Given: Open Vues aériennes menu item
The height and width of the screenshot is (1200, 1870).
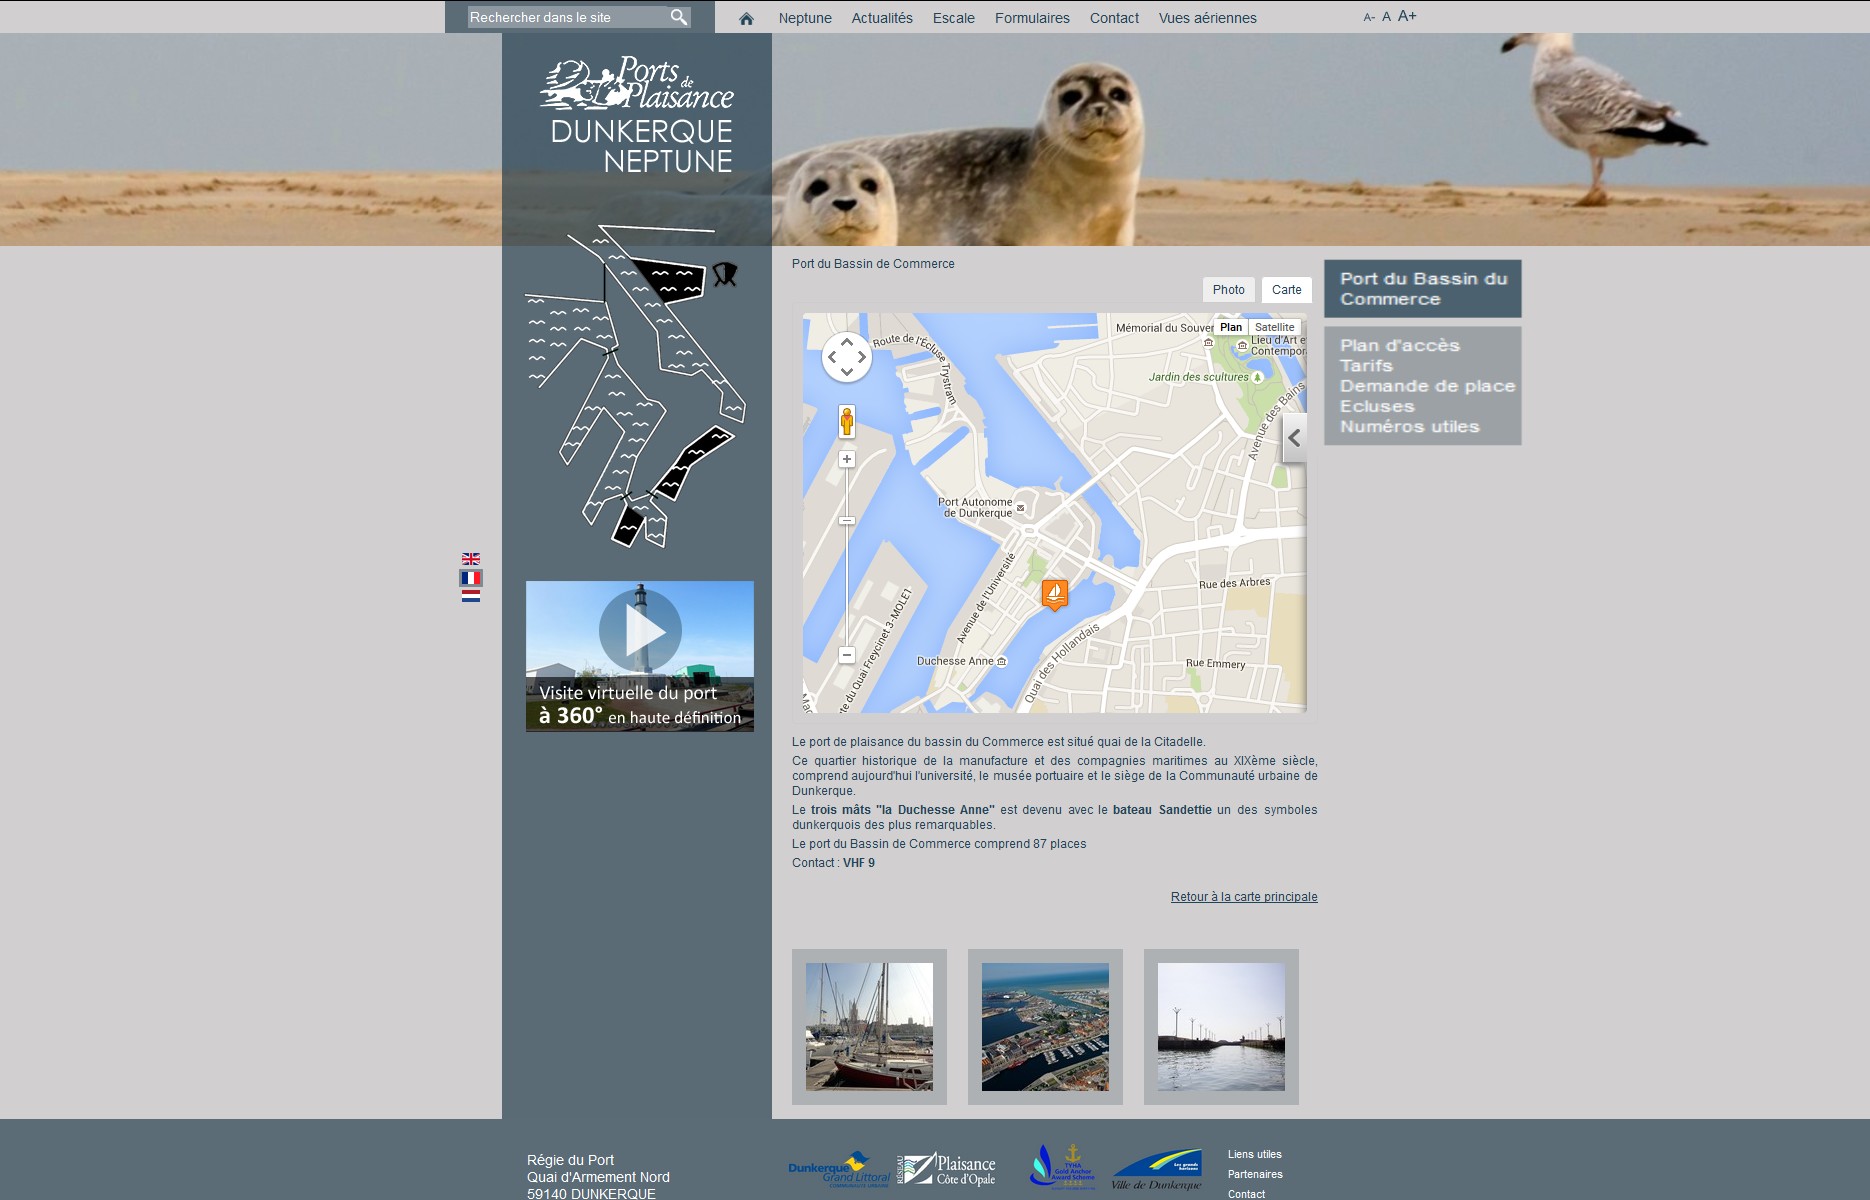Looking at the screenshot, I should click(1207, 18).
